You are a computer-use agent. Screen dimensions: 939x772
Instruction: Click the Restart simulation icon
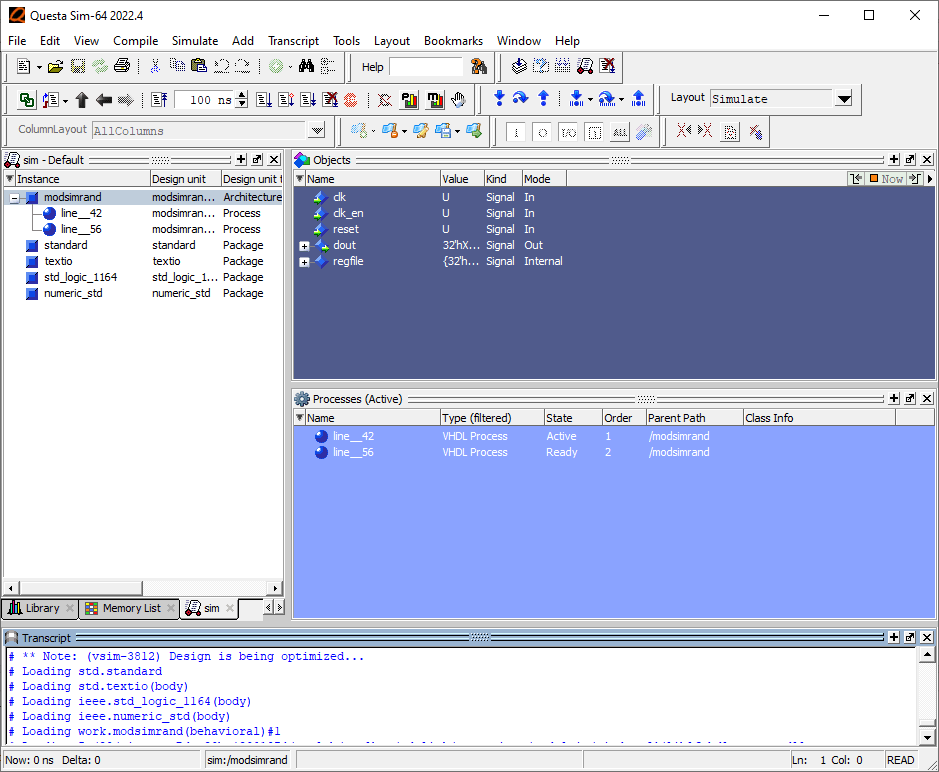point(159,100)
